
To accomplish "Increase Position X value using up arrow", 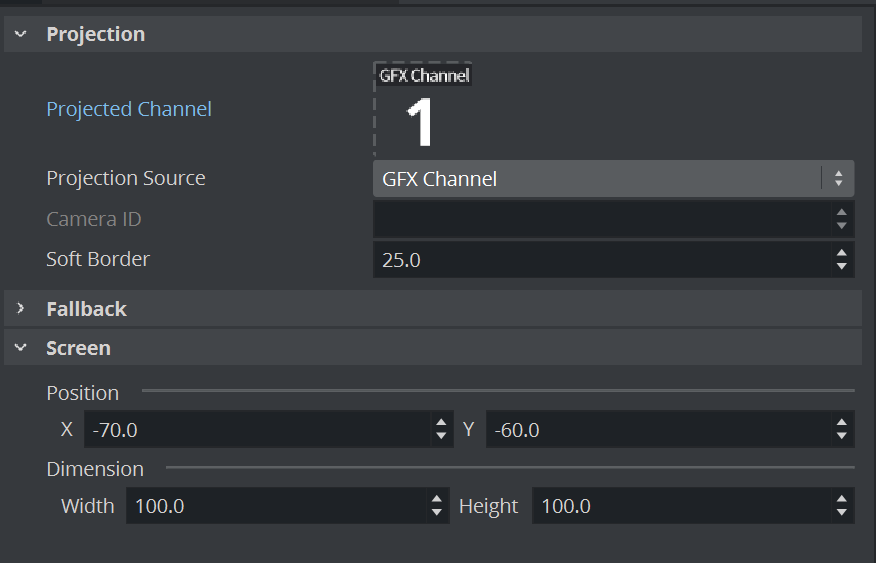I will coord(441,423).
